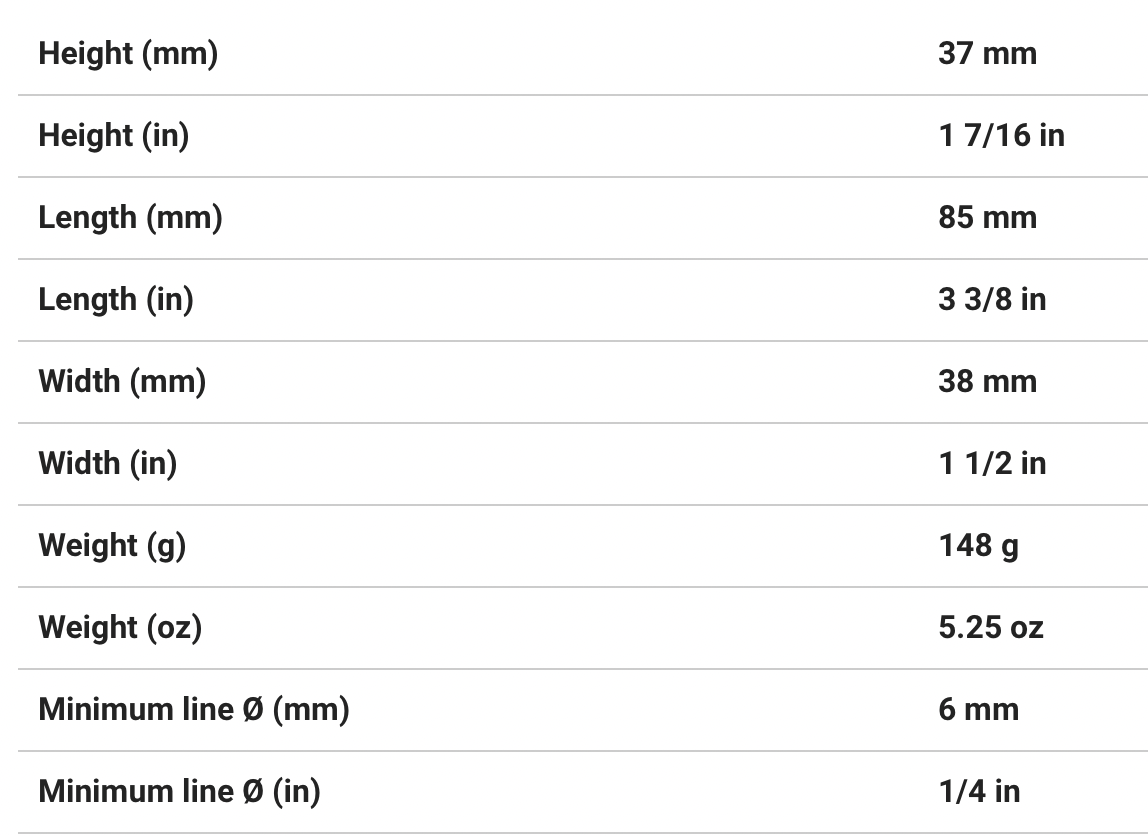Select the 6 mm minimum line value
1148x836 pixels.
tap(978, 709)
